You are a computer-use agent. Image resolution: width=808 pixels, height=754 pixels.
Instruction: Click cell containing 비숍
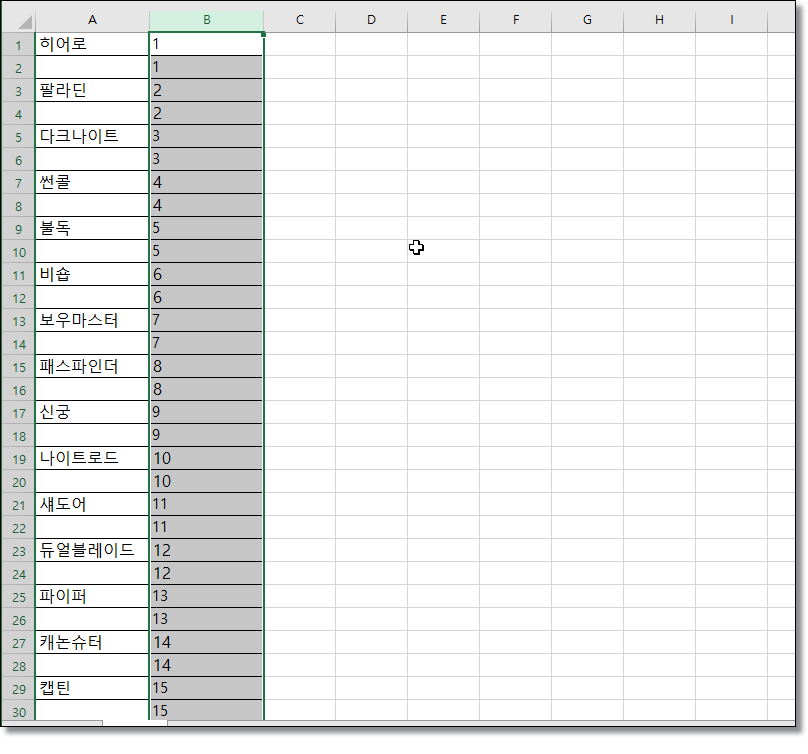[92, 274]
